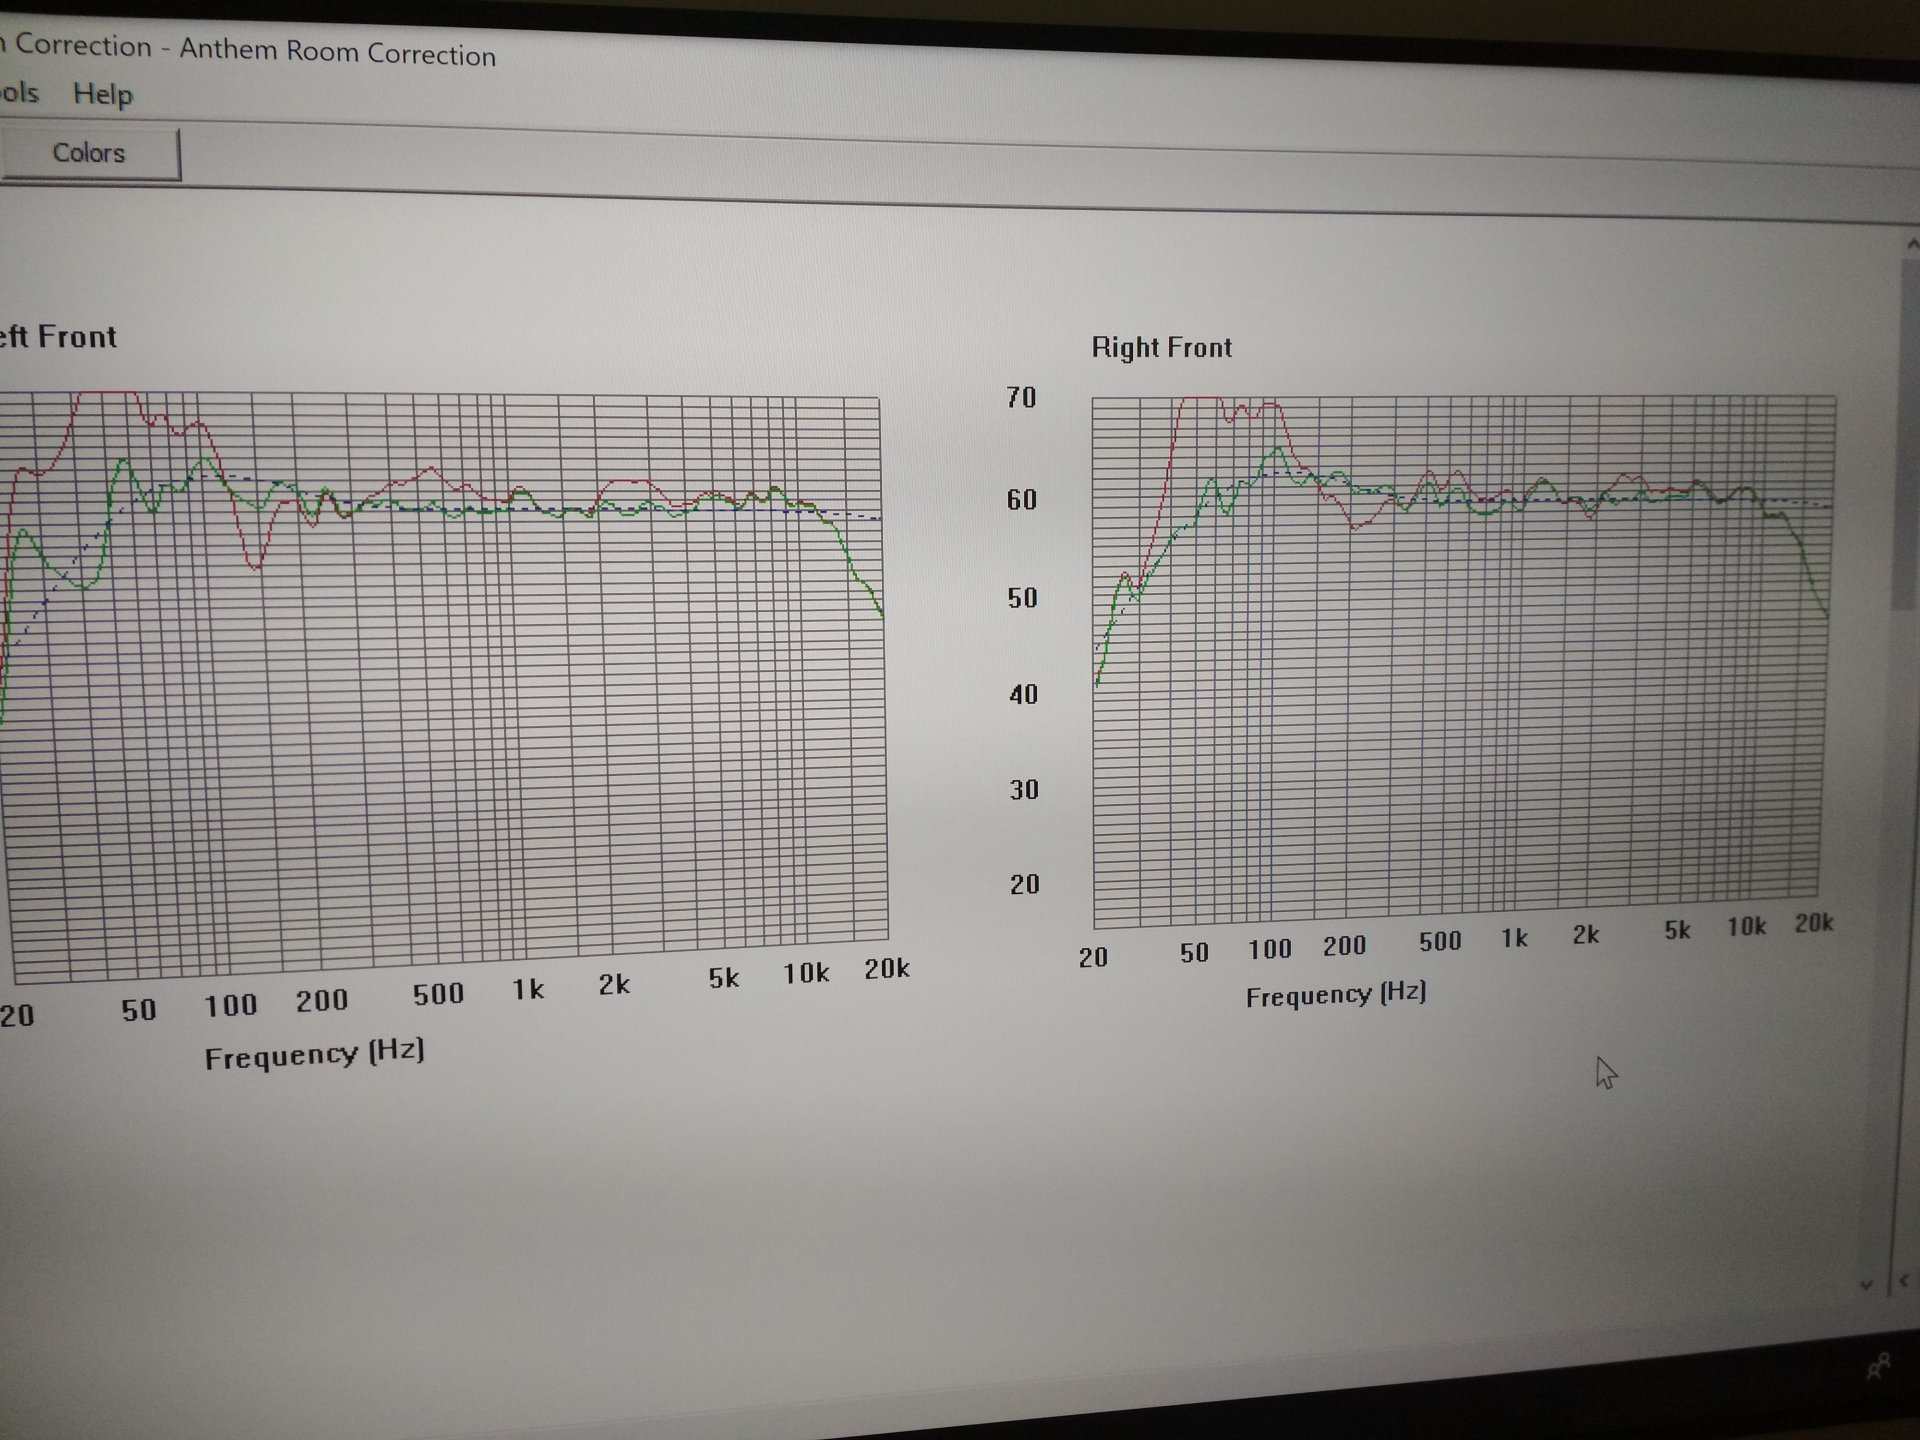Click the Frequency (Hz) label under Left Front

click(x=314, y=1055)
